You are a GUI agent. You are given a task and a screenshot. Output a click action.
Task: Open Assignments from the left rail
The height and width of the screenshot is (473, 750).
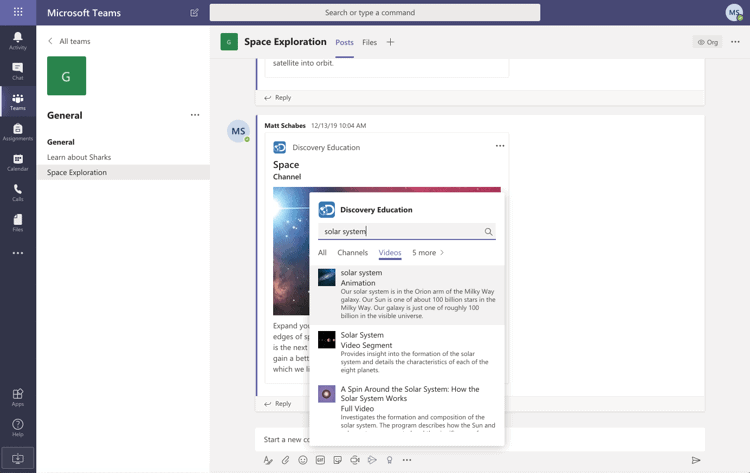click(x=18, y=132)
